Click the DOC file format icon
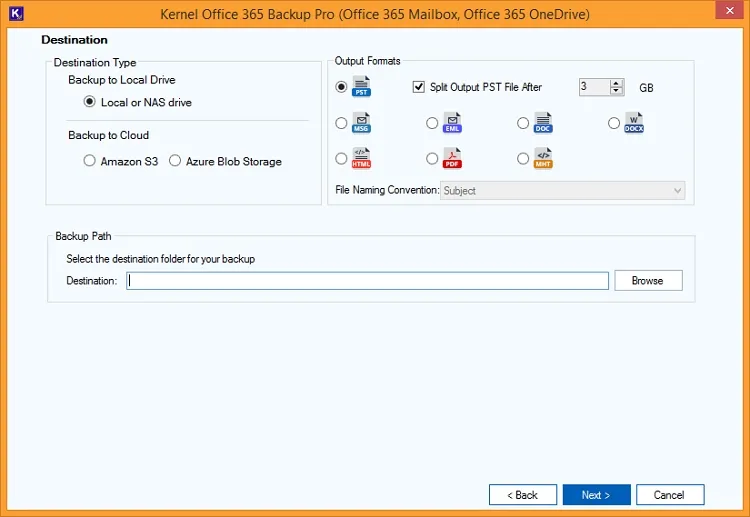The height and width of the screenshot is (517, 750). click(x=543, y=122)
